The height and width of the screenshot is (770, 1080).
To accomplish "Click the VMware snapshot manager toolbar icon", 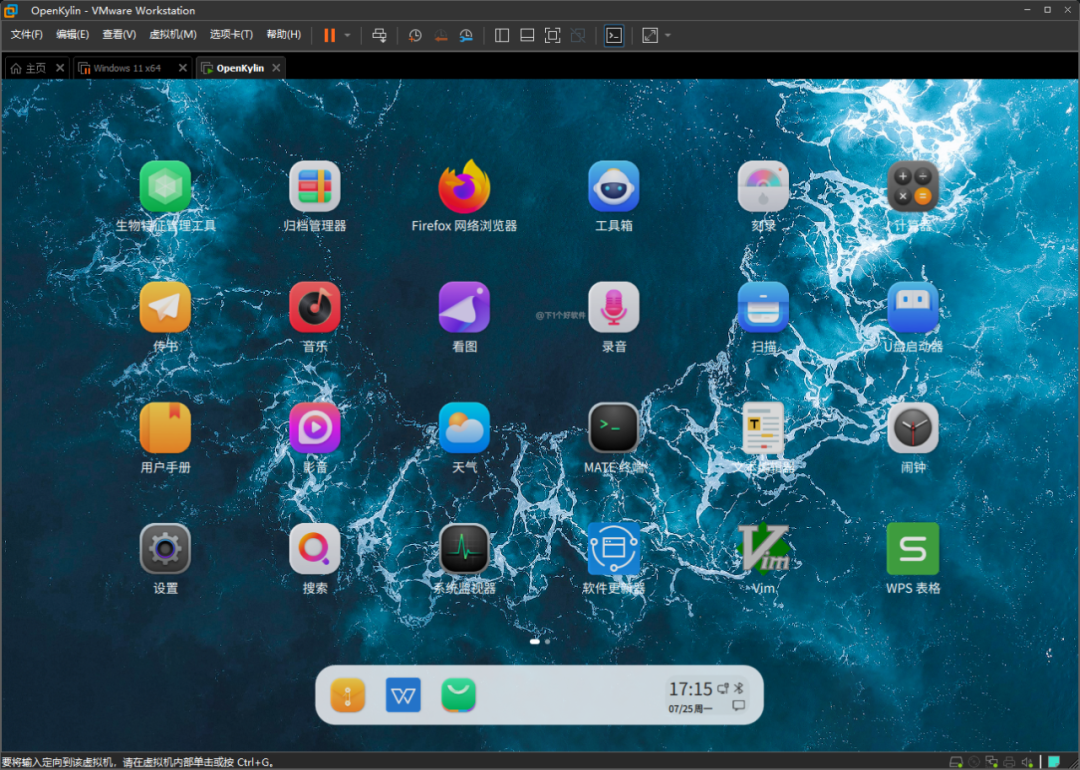I will coord(466,35).
